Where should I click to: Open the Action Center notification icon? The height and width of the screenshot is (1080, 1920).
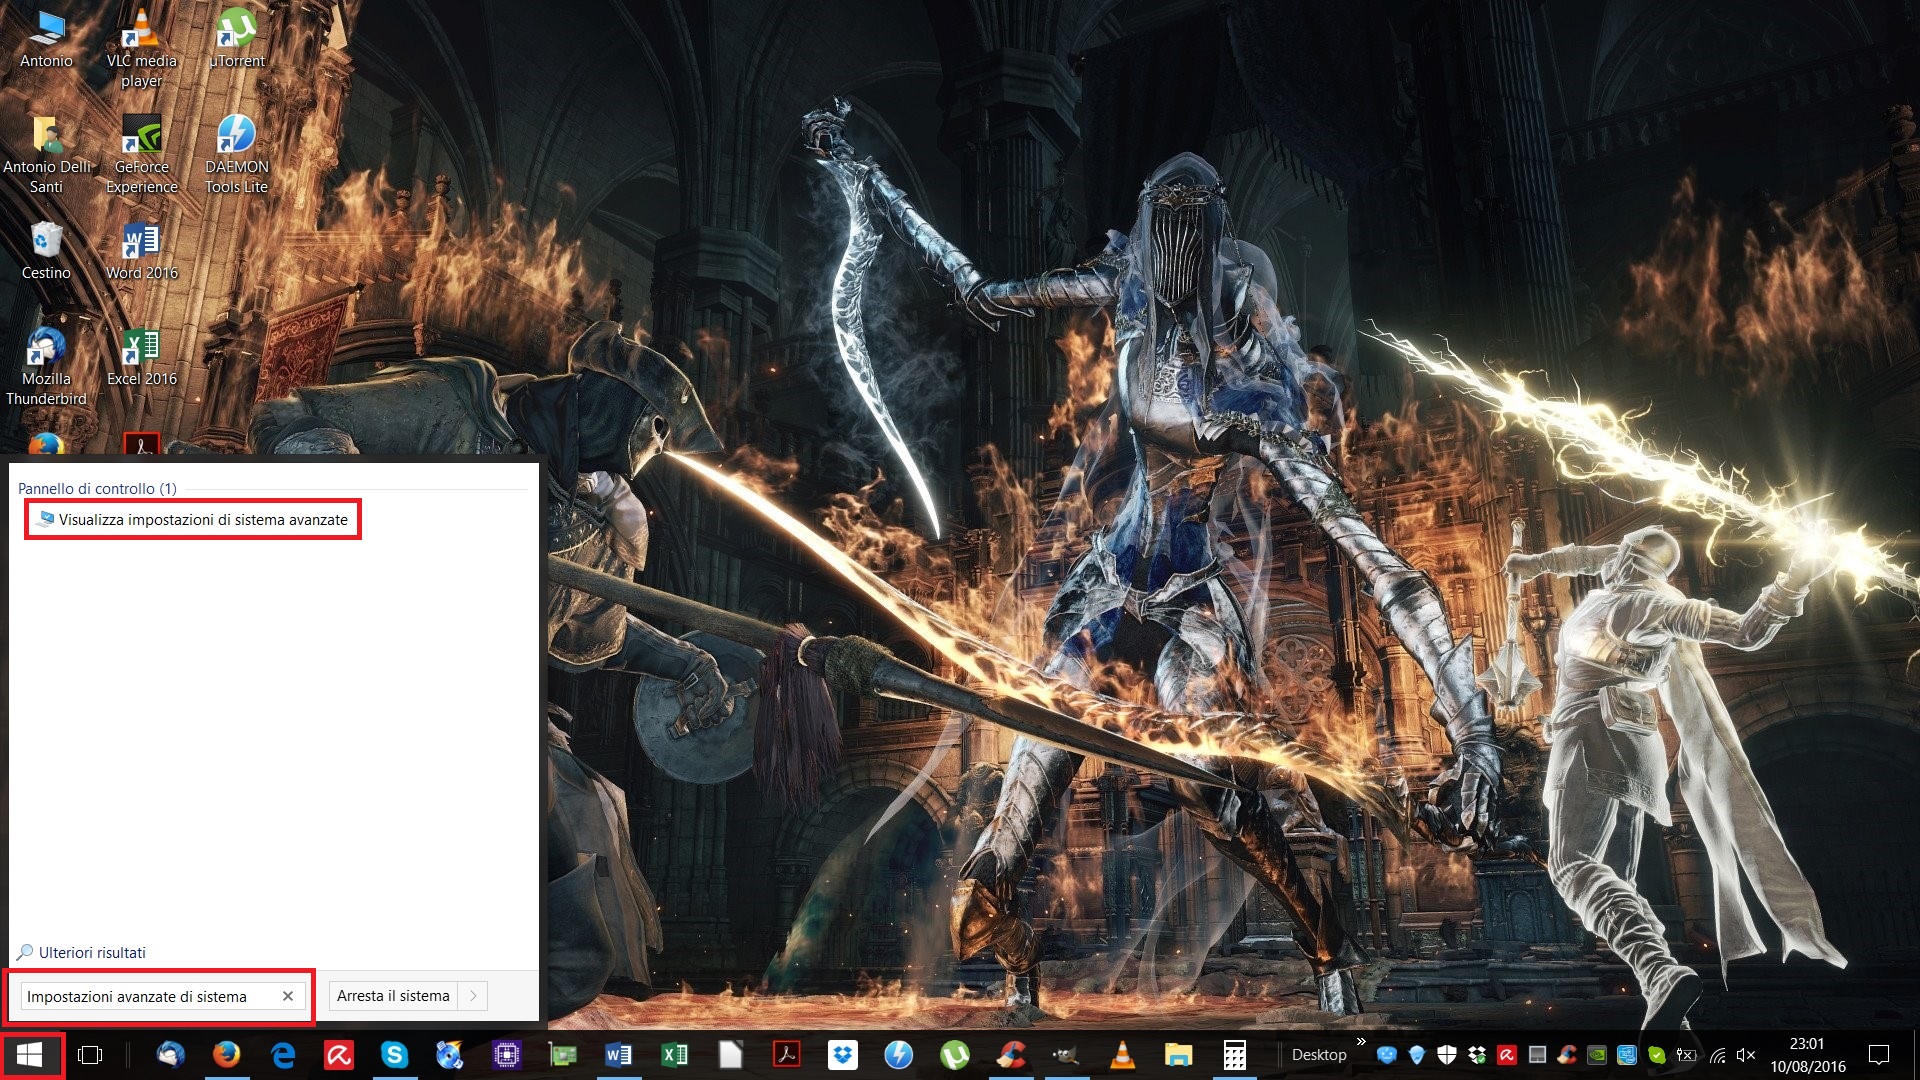coord(1879,1055)
